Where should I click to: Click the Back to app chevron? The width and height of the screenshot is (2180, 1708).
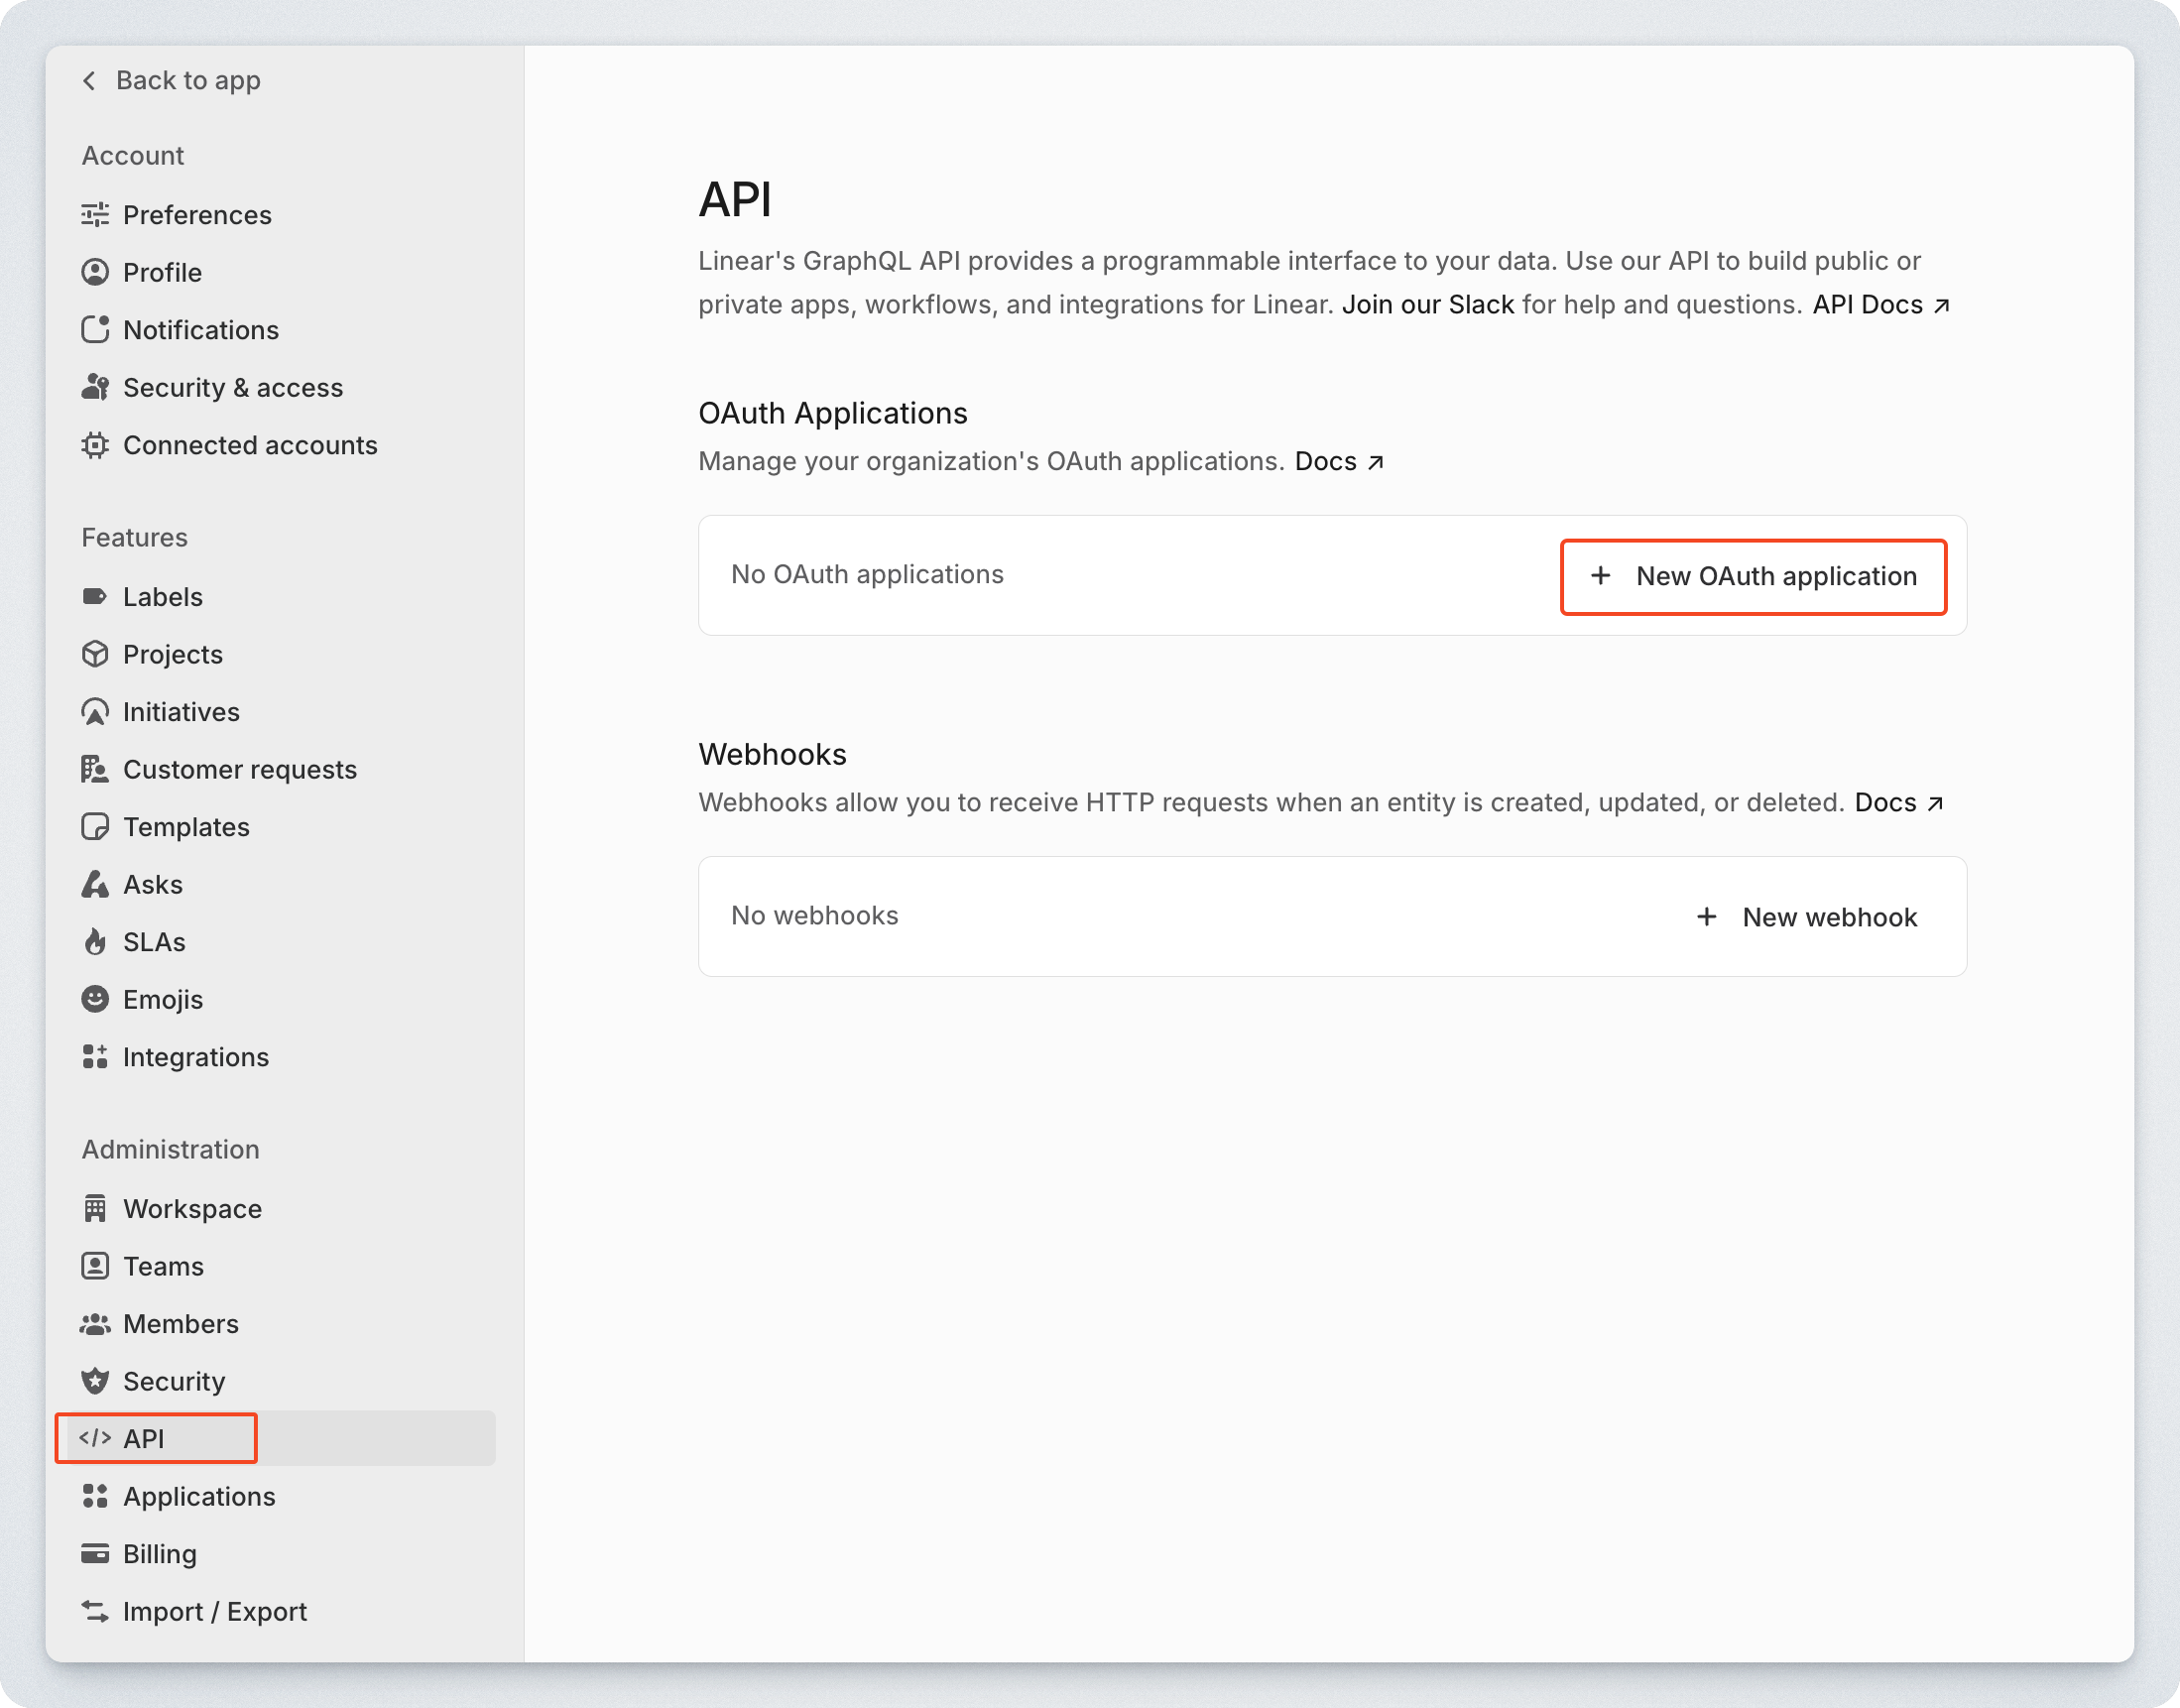pos(90,80)
